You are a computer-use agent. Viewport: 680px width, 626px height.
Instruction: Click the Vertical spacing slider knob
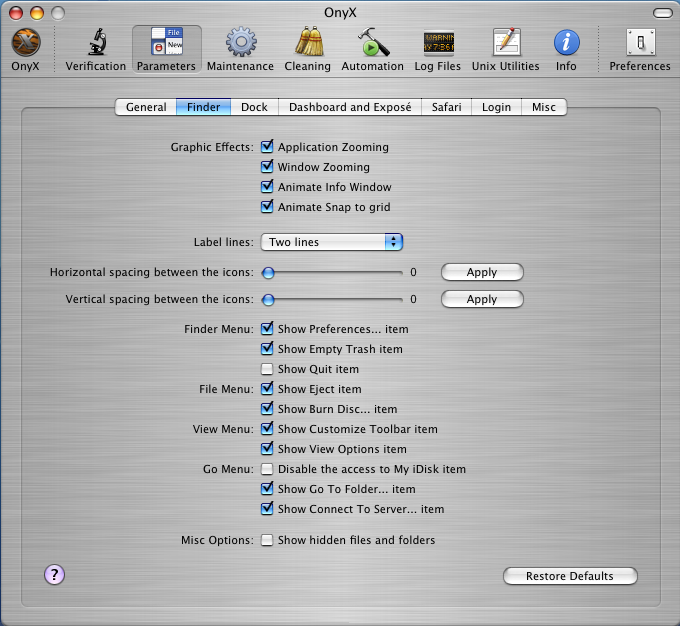268,299
